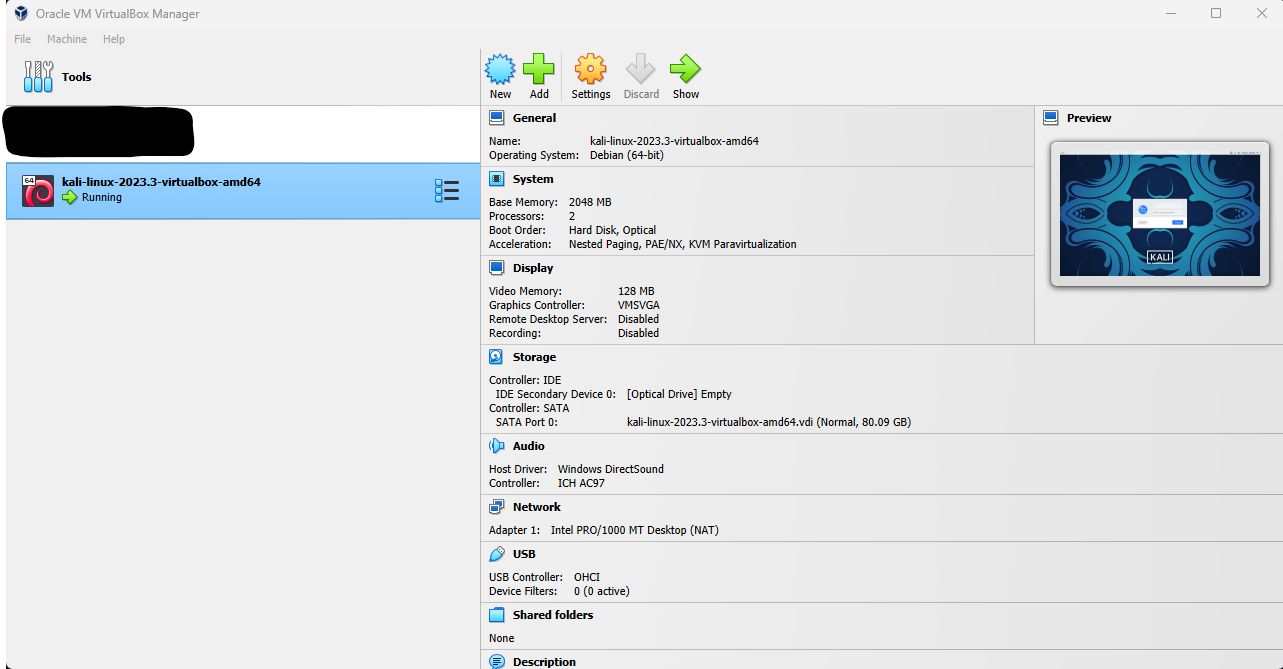Viewport: 1283px width, 669px height.
Task: Click the Description section icon
Action: pyautogui.click(x=497, y=661)
